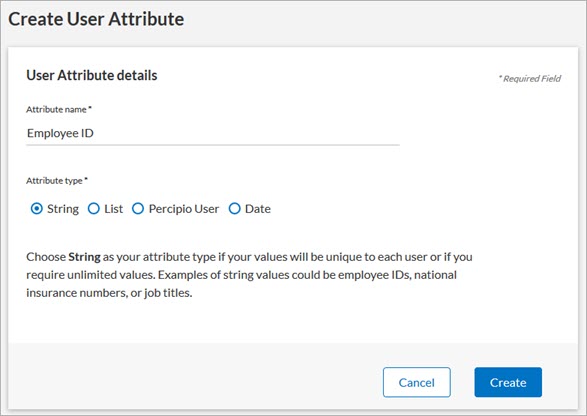Click the 'String' label text
Screen dimensions: 587x416
[x=63, y=209]
